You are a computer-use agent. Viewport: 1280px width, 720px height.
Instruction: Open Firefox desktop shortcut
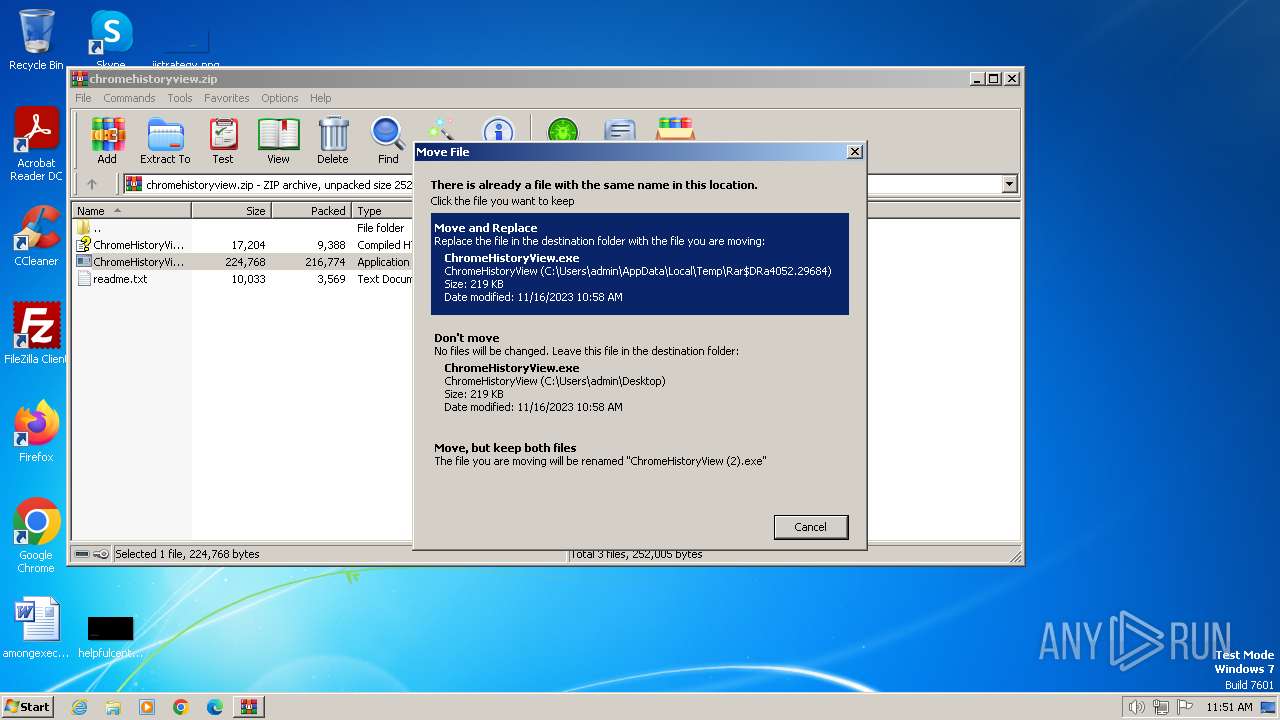tap(36, 432)
